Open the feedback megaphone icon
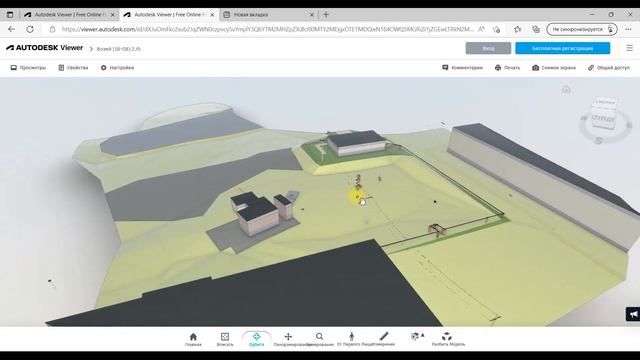 point(633,314)
